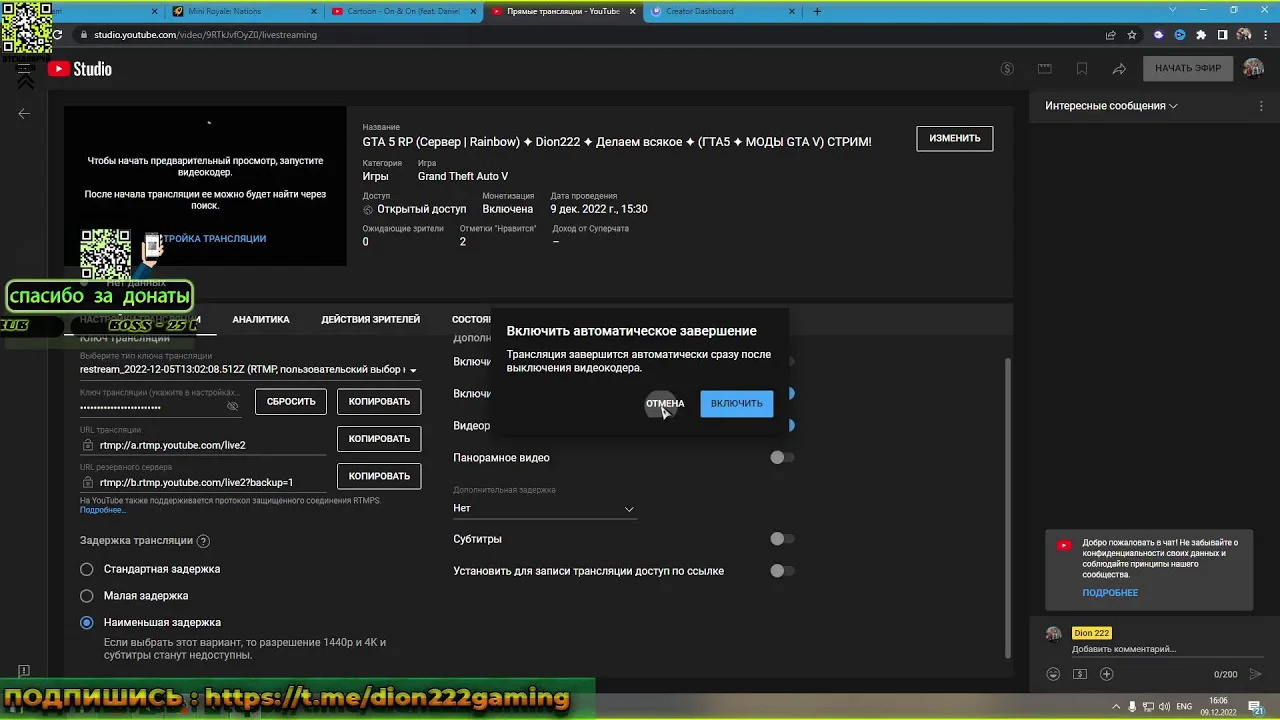The width and height of the screenshot is (1280, 720).
Task: Open Подробнее link under RTMPS note
Action: coord(102,510)
